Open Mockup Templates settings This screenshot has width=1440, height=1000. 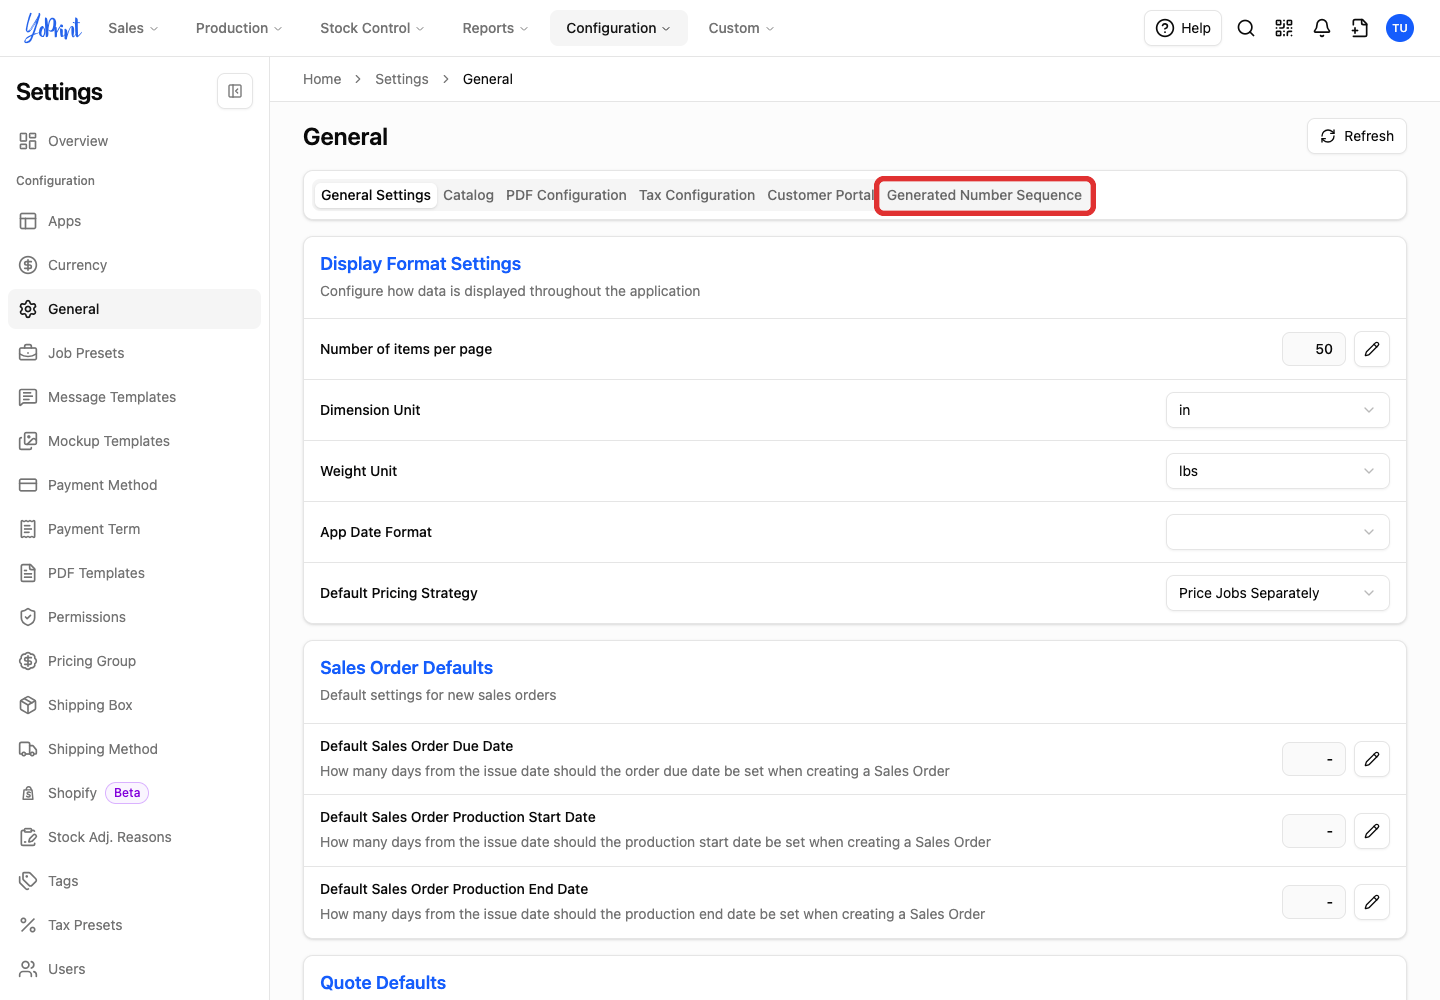click(134, 441)
